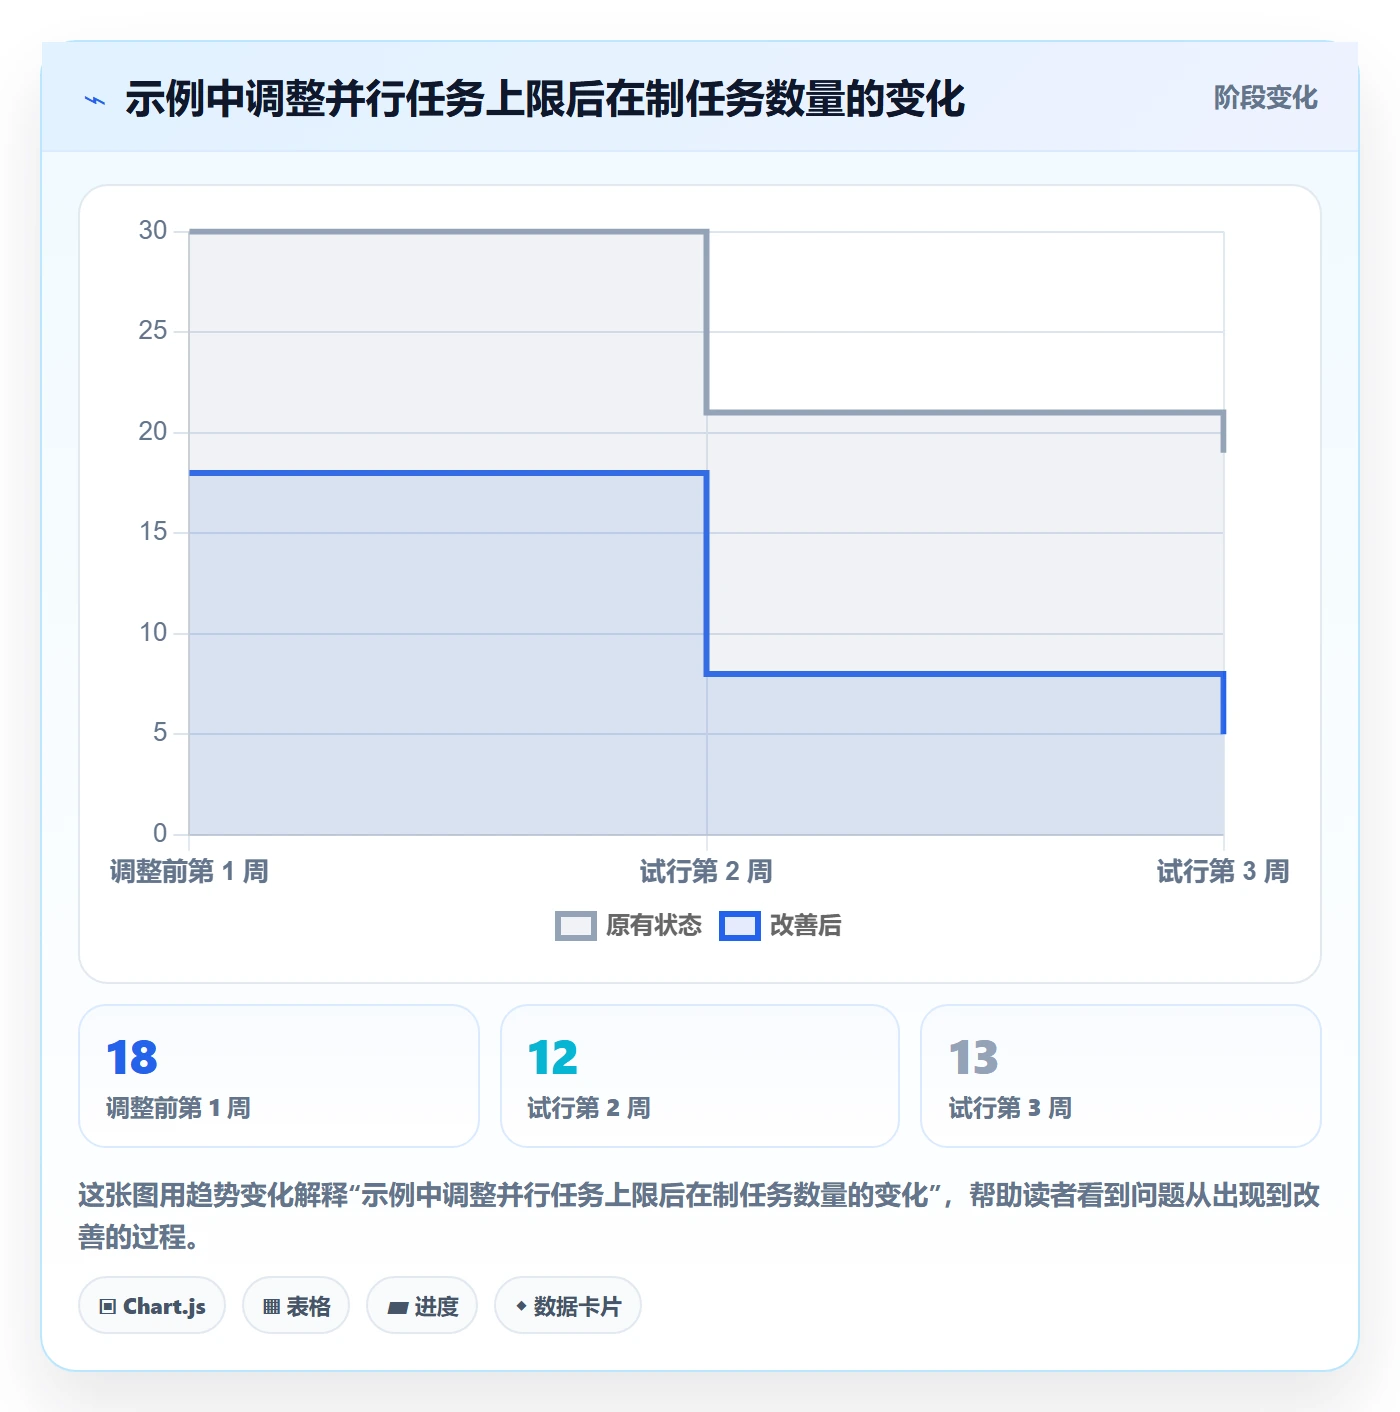Click the y-axis tick label 15
Viewport: 1400px width, 1412px height.
153,532
